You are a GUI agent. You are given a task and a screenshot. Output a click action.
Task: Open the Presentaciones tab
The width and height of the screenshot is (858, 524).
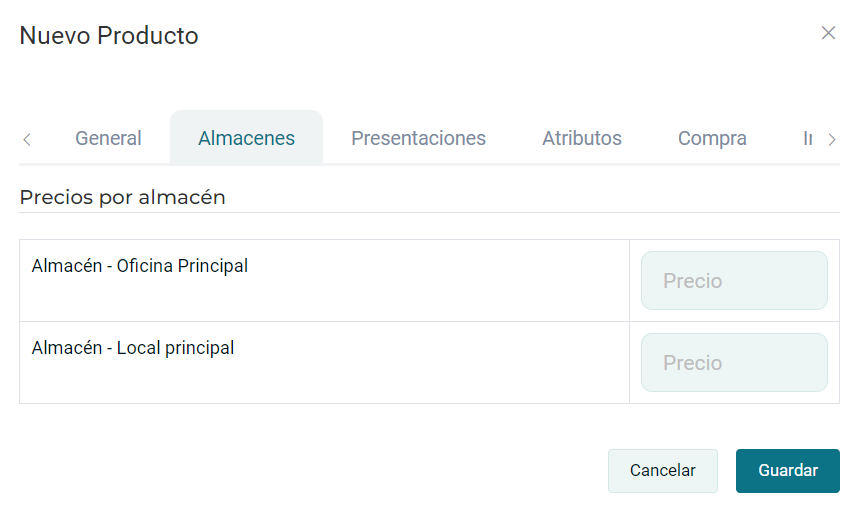click(419, 138)
